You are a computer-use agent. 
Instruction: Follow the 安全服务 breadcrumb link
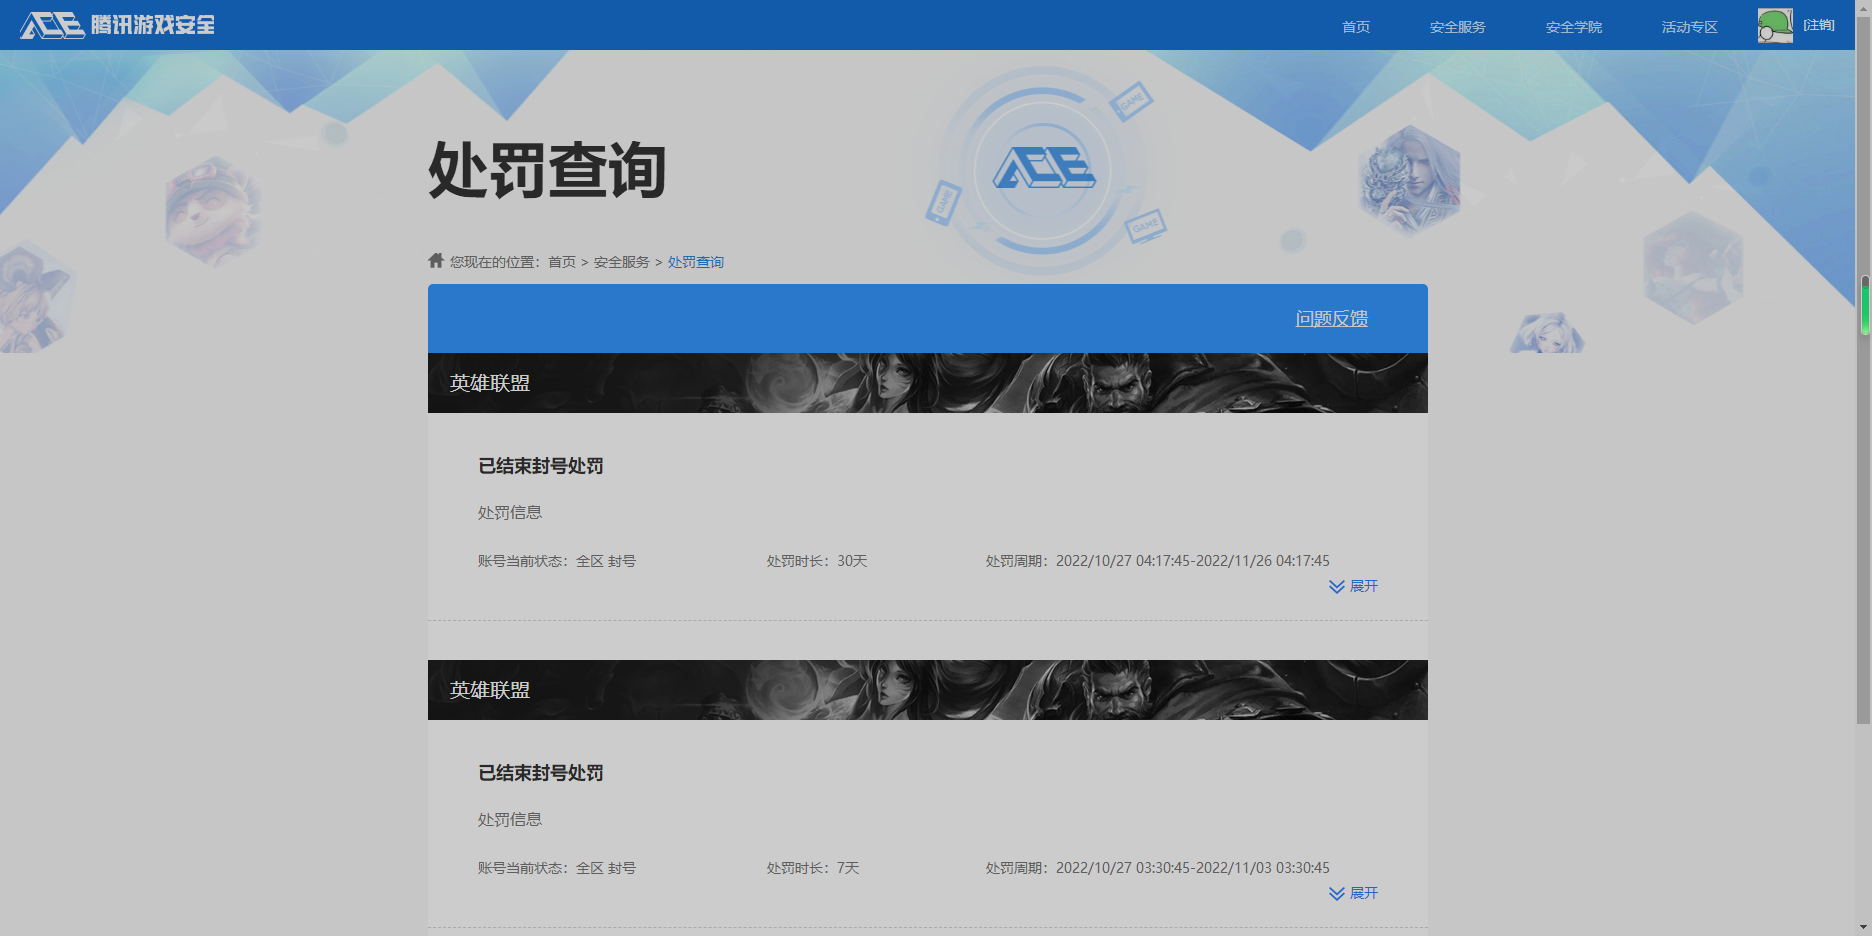[622, 262]
